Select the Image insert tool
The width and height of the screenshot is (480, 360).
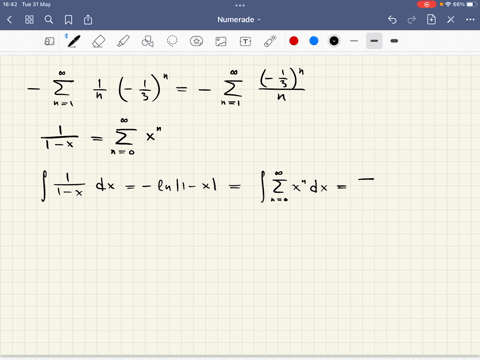coord(221,41)
